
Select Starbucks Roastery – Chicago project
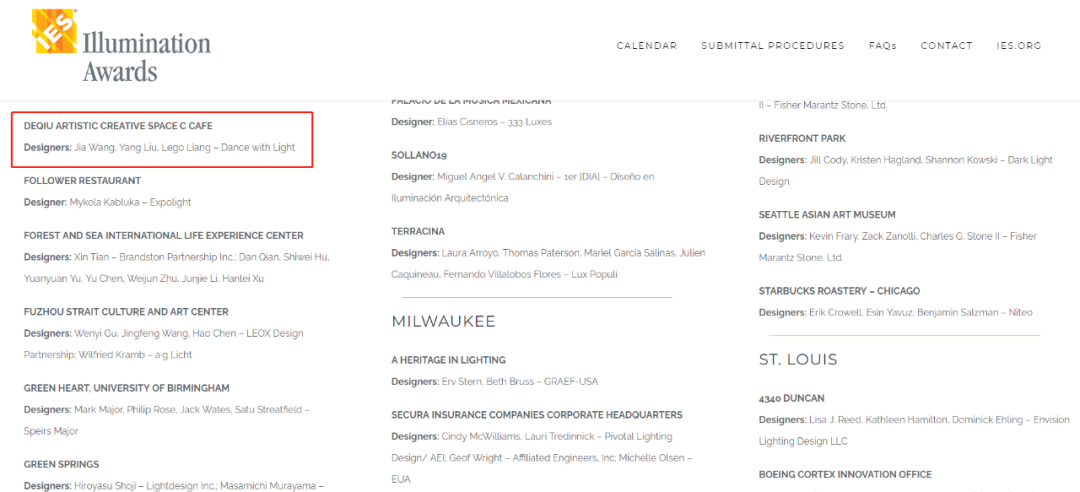839,291
